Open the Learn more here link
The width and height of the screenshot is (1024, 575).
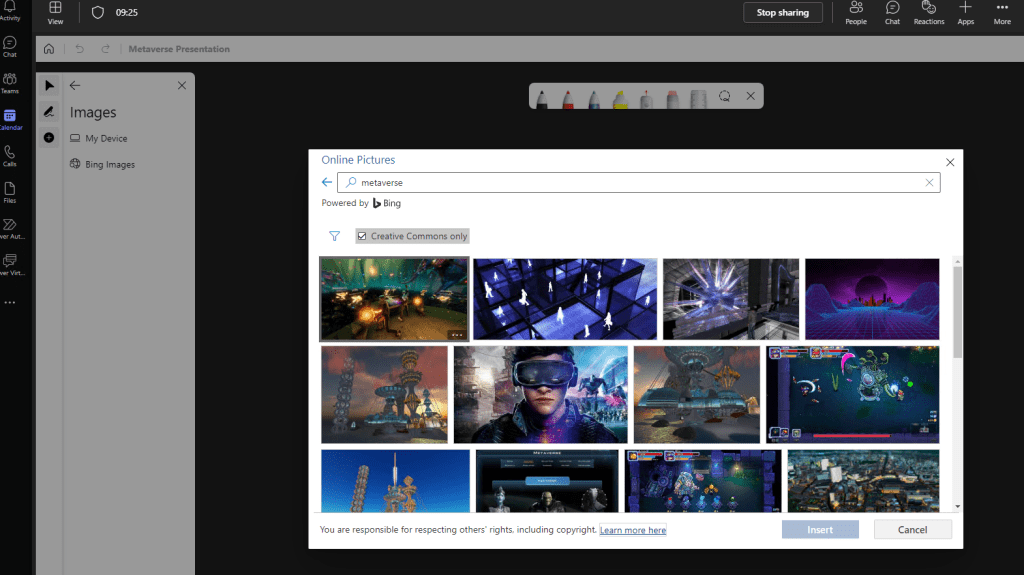632,530
